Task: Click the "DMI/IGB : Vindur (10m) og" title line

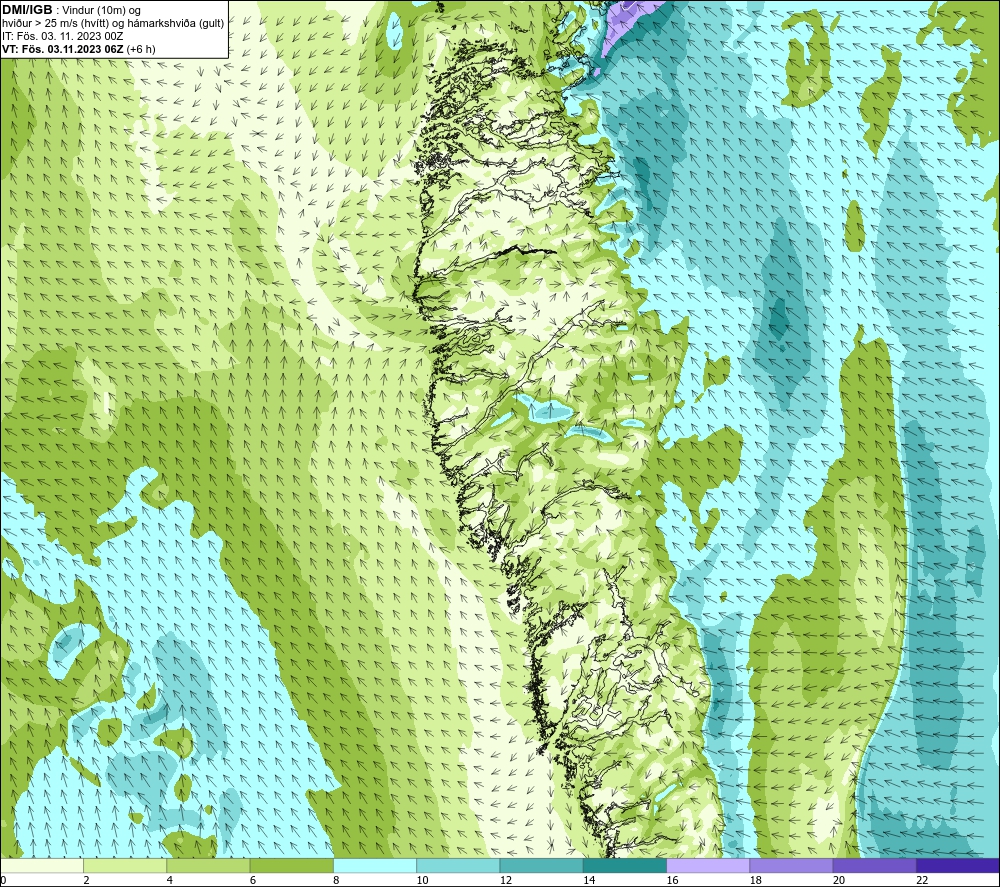Action: click(x=71, y=10)
